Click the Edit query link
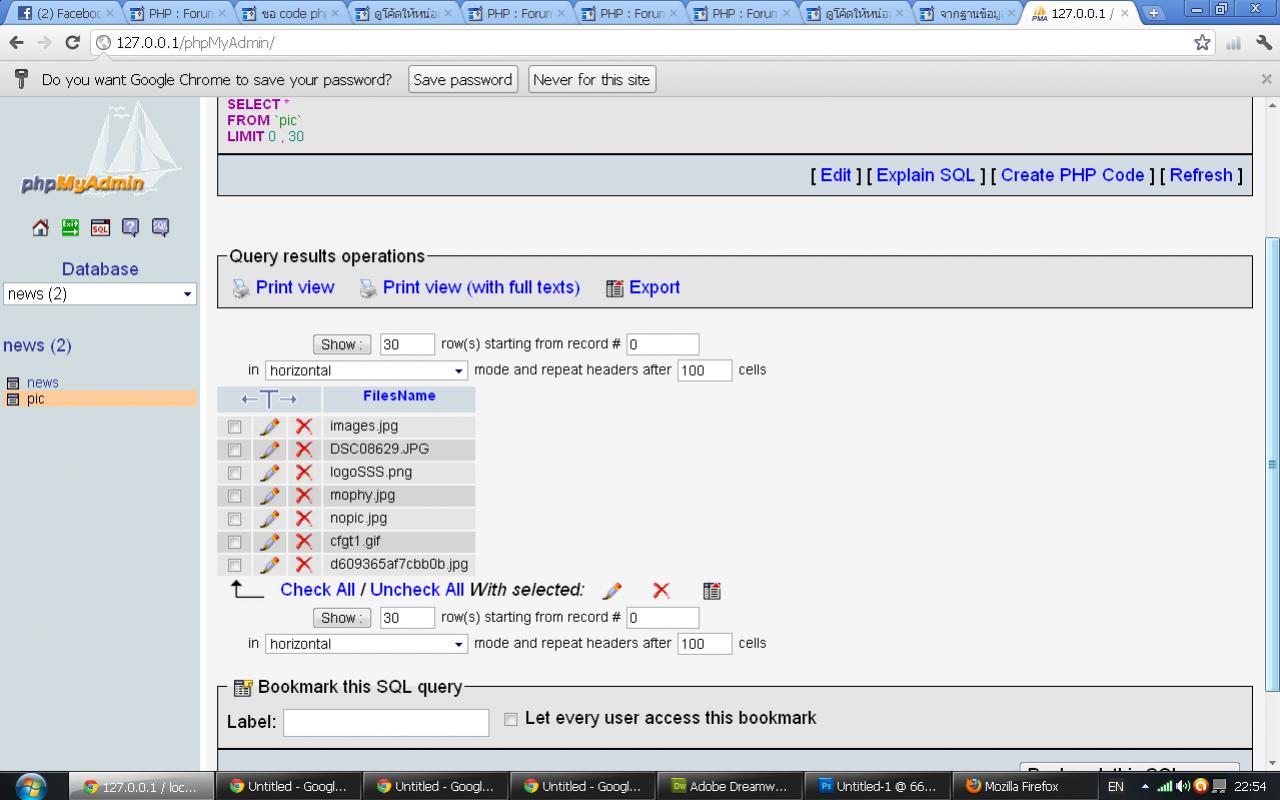Image resolution: width=1280 pixels, height=800 pixels. point(836,175)
